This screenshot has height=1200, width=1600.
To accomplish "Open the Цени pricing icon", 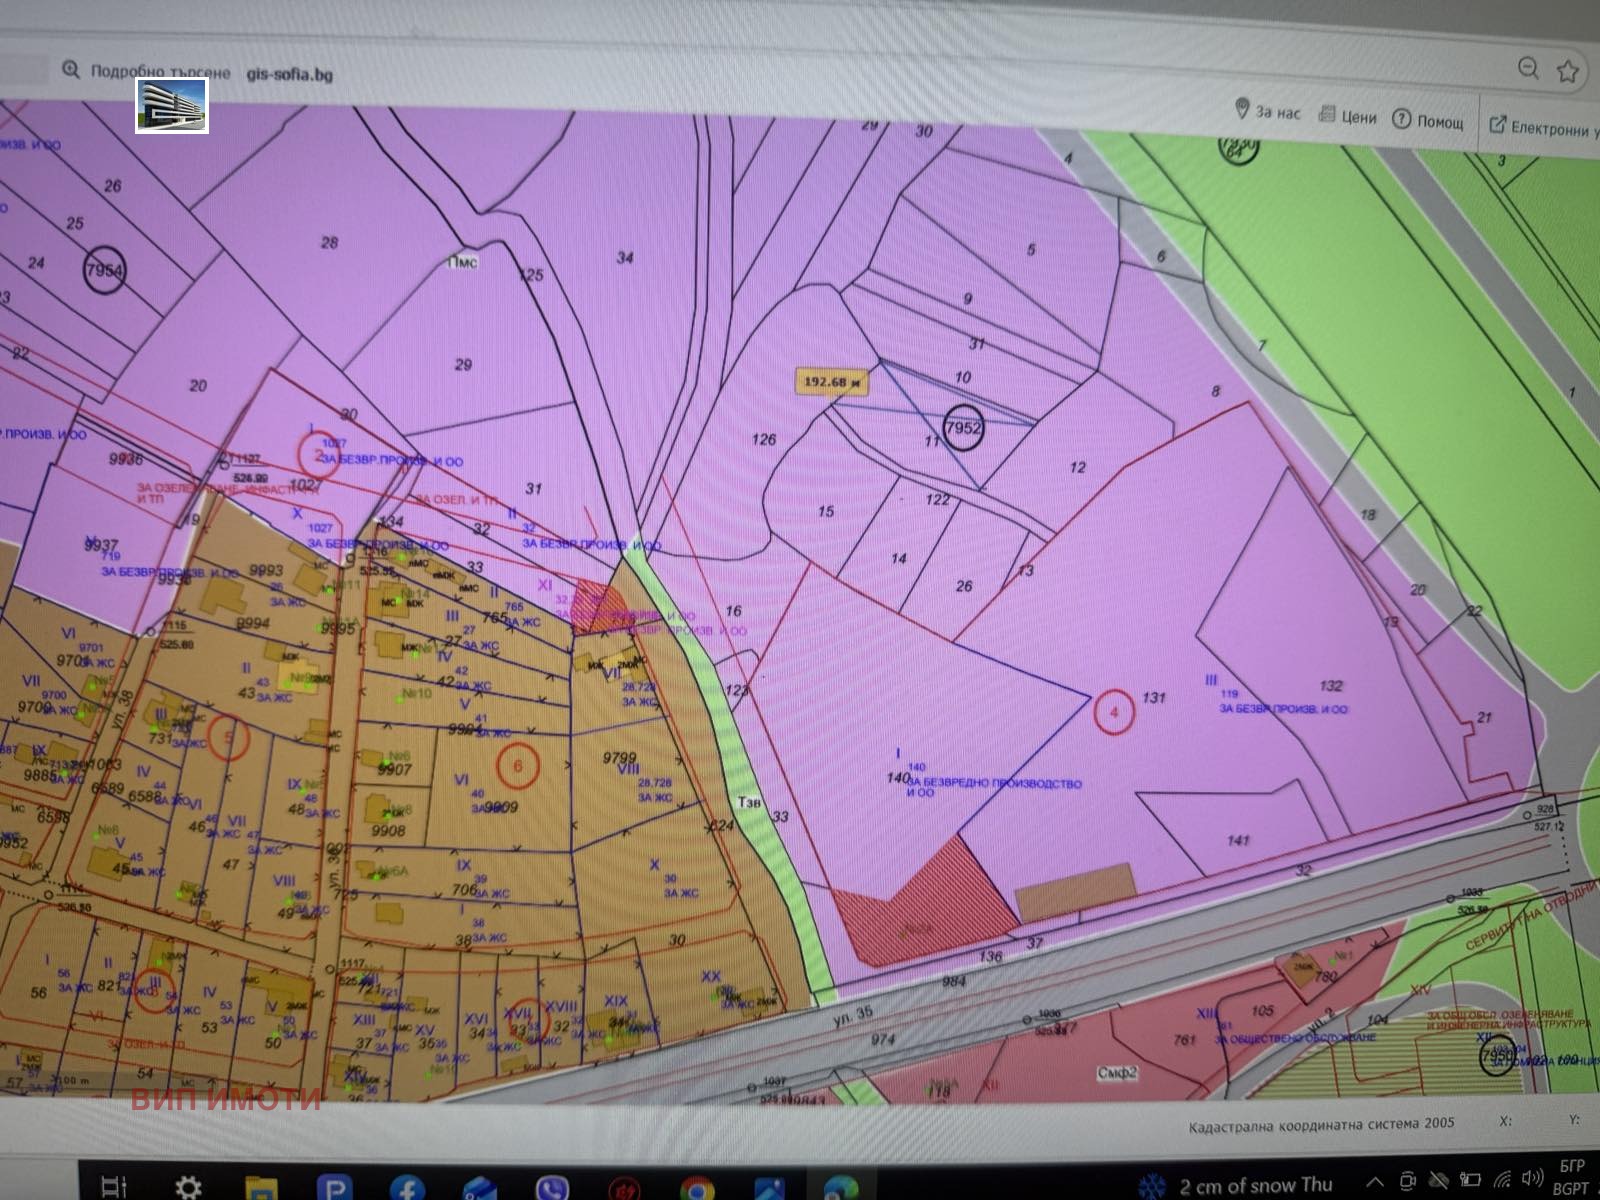I will click(1326, 116).
